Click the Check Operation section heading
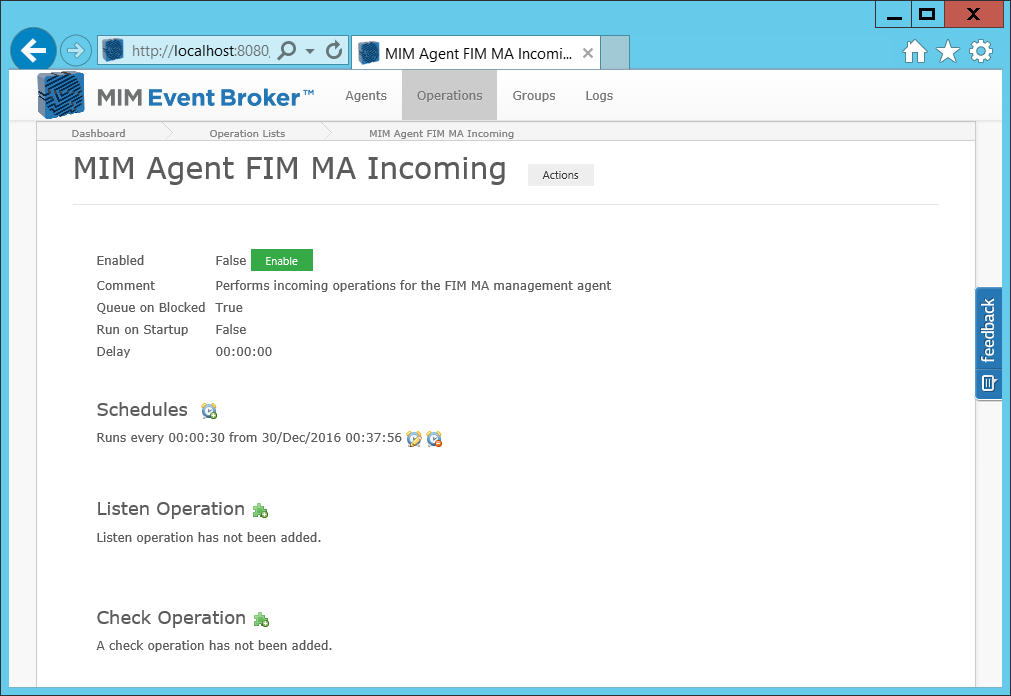Image resolution: width=1011 pixels, height=696 pixels. (172, 618)
